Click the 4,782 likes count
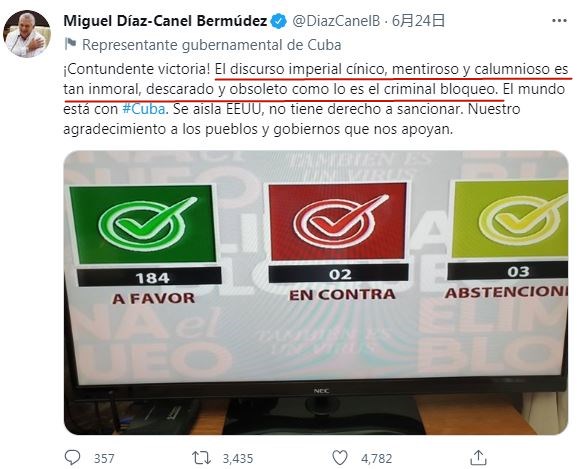Screen dimensions: 578x469 pos(376,458)
